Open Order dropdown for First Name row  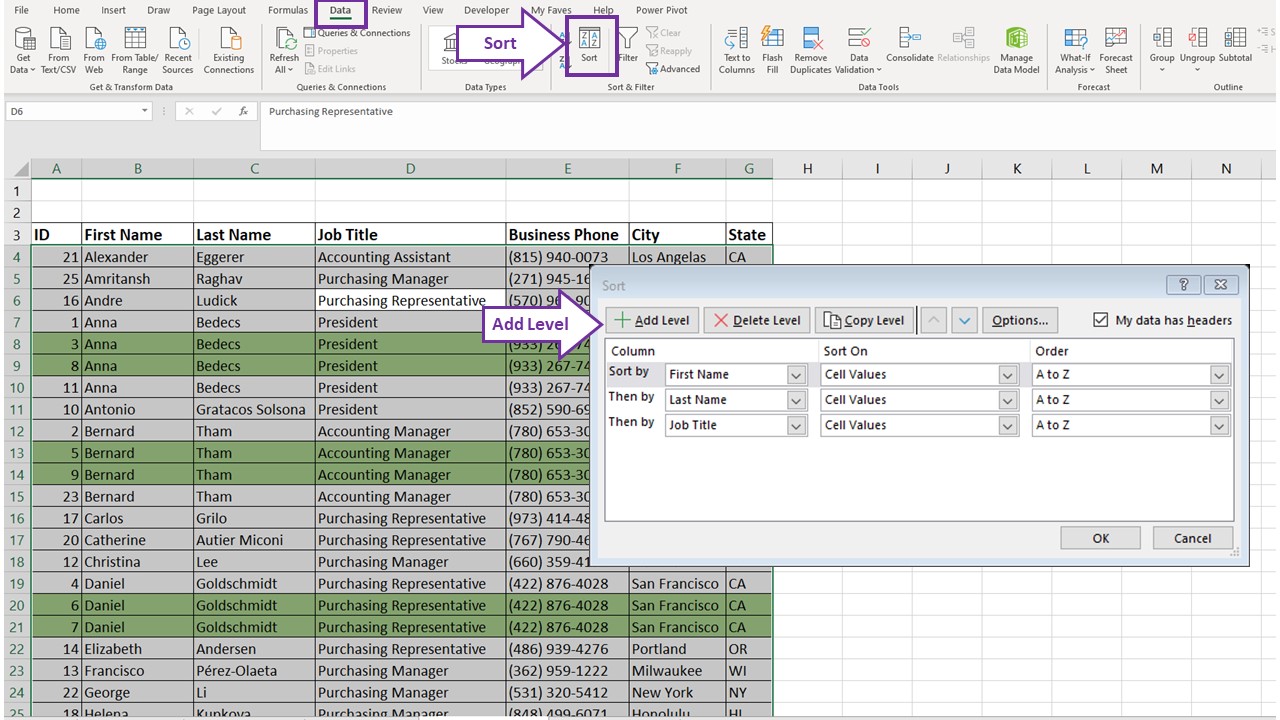[x=1219, y=375]
